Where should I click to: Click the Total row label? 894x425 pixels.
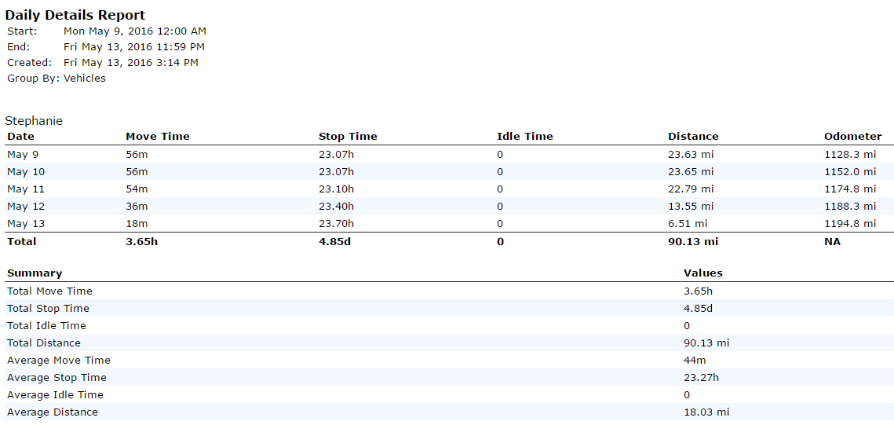pos(22,241)
